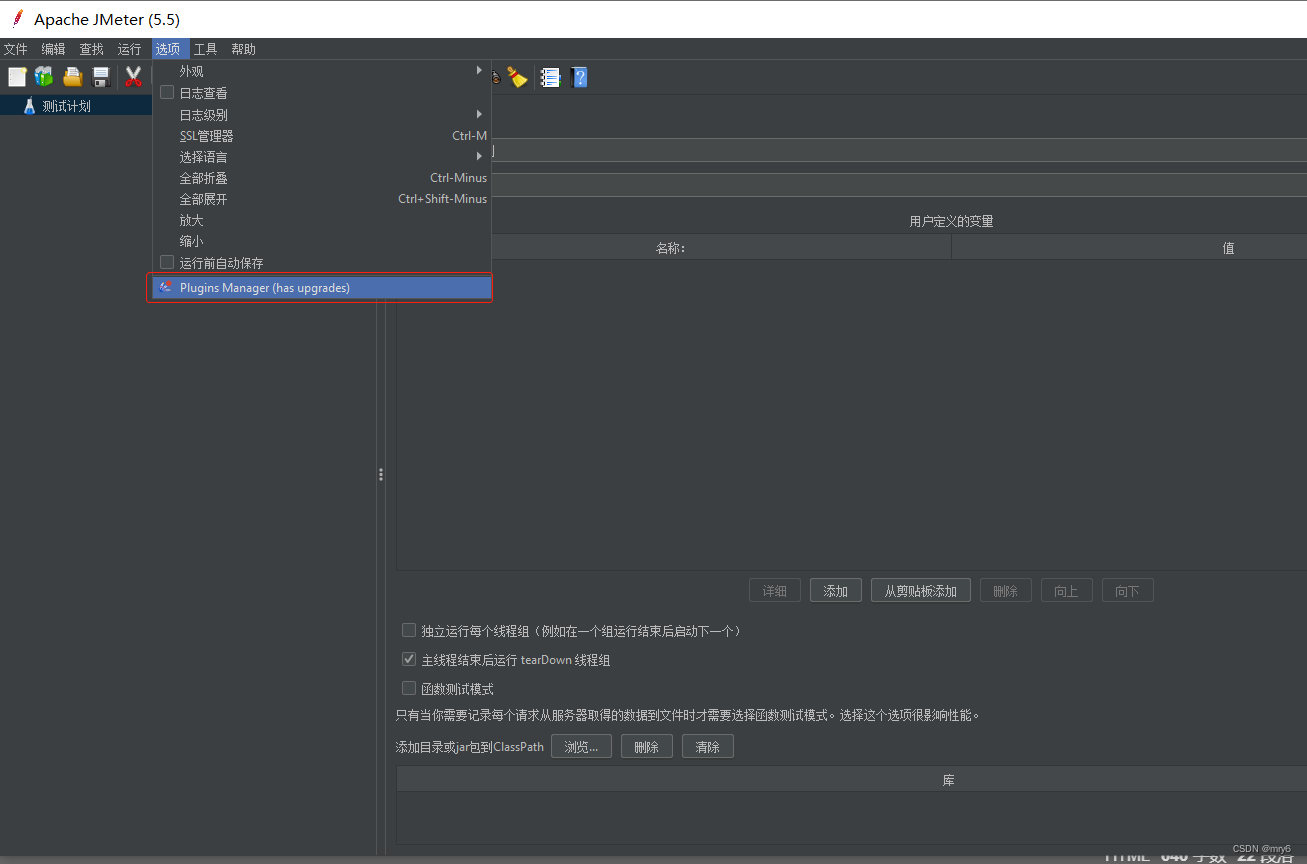Click the 向上 button
Viewport: 1307px width, 864px height.
(x=1067, y=590)
